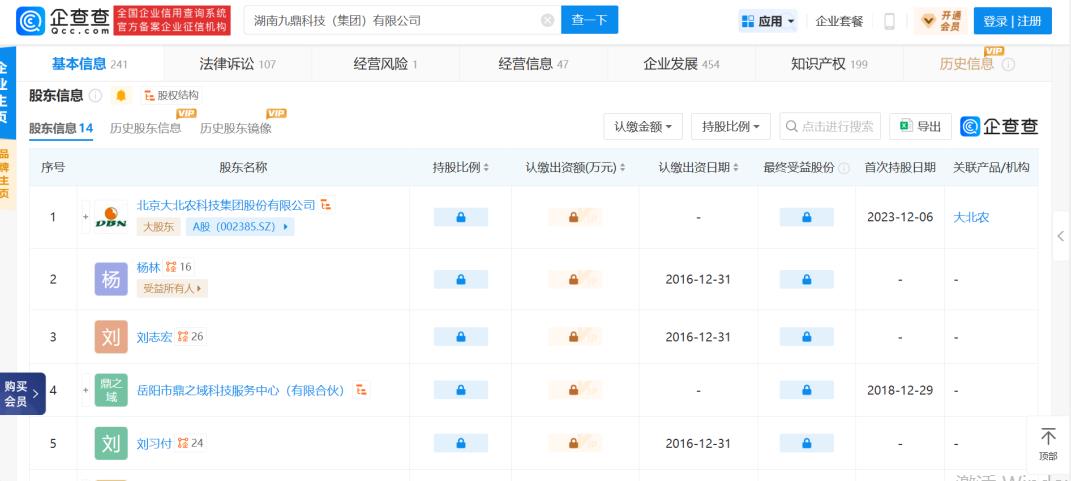1071x481 pixels.
Task: Click 导出 export button
Action: point(921,126)
